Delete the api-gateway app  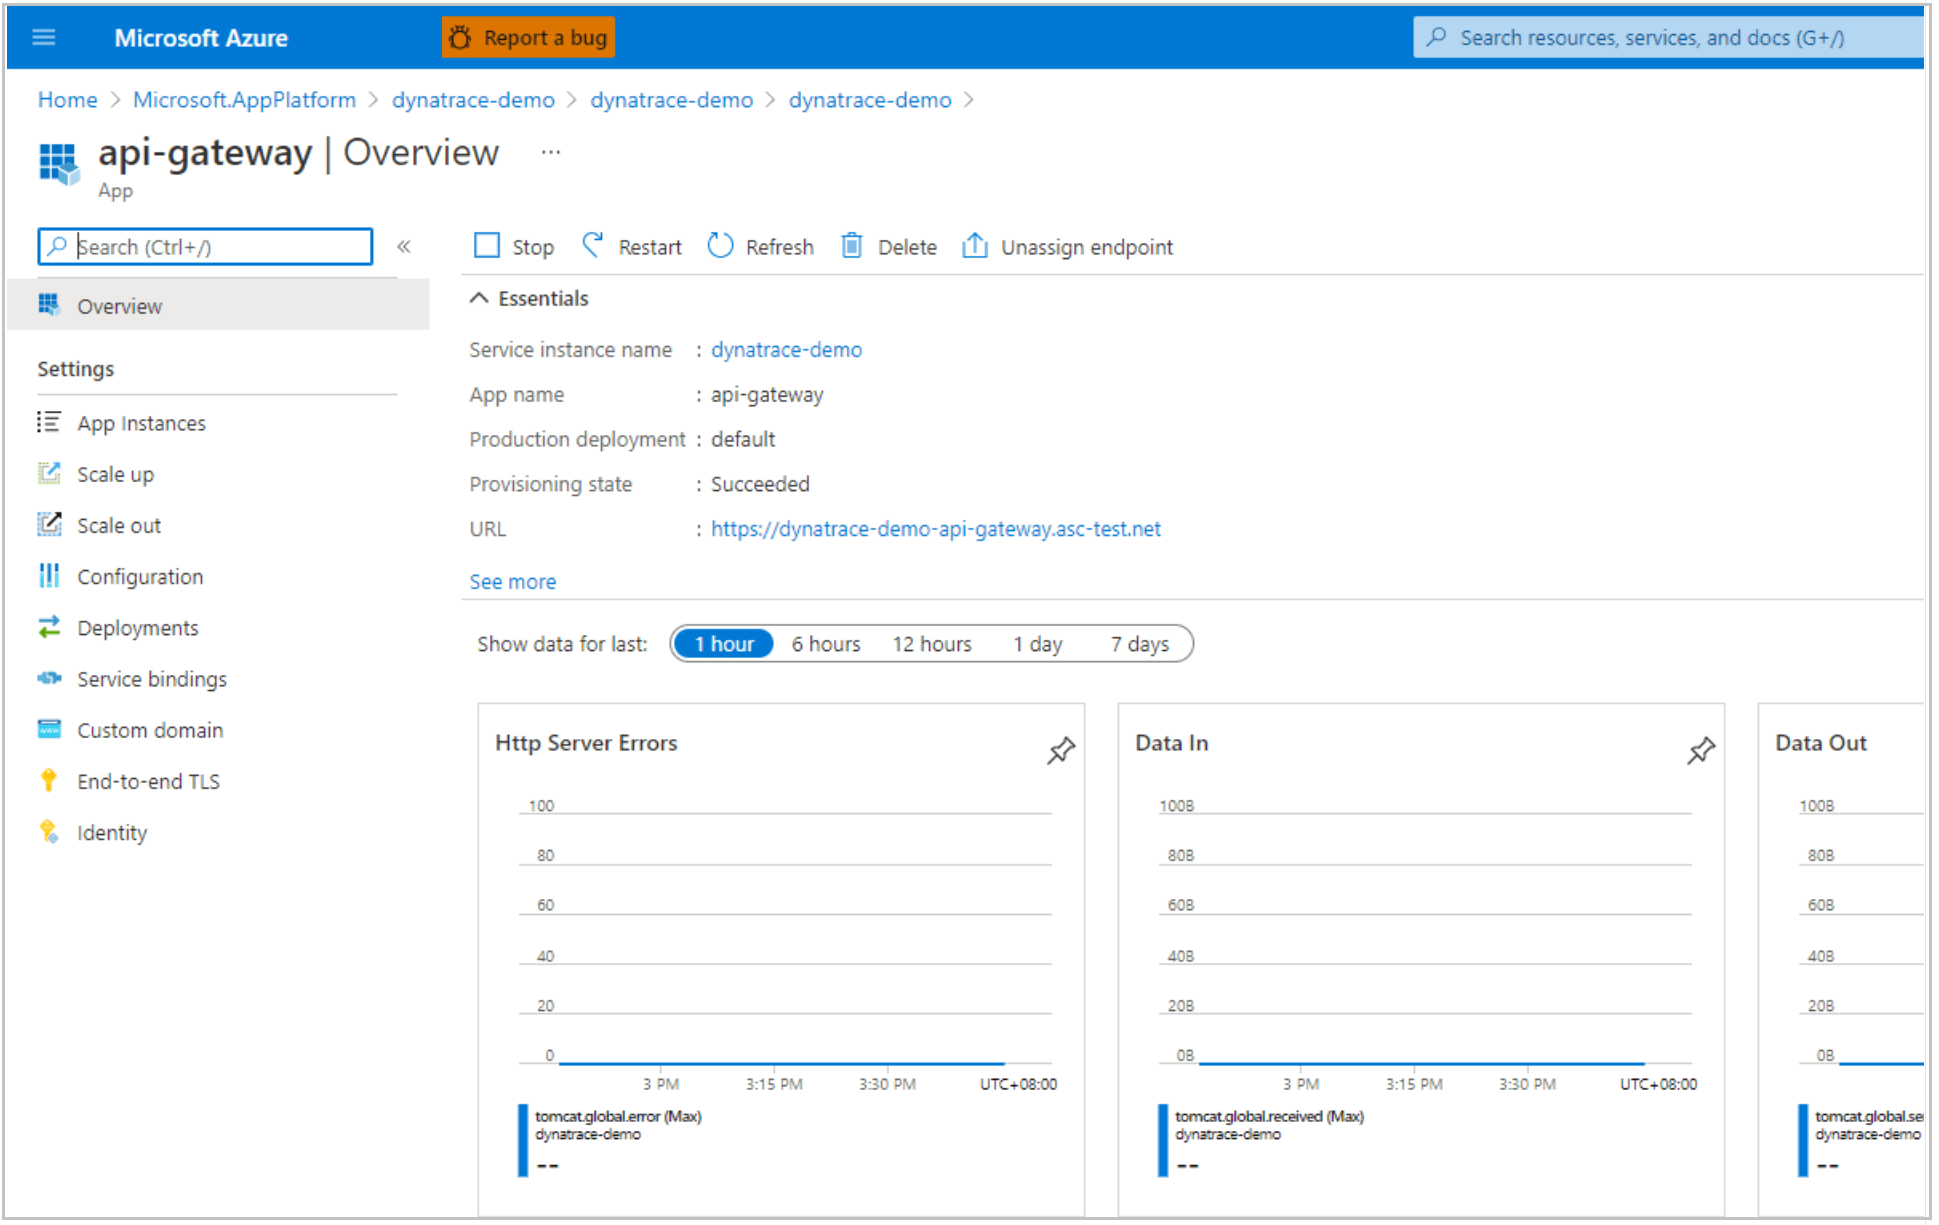coord(851,246)
